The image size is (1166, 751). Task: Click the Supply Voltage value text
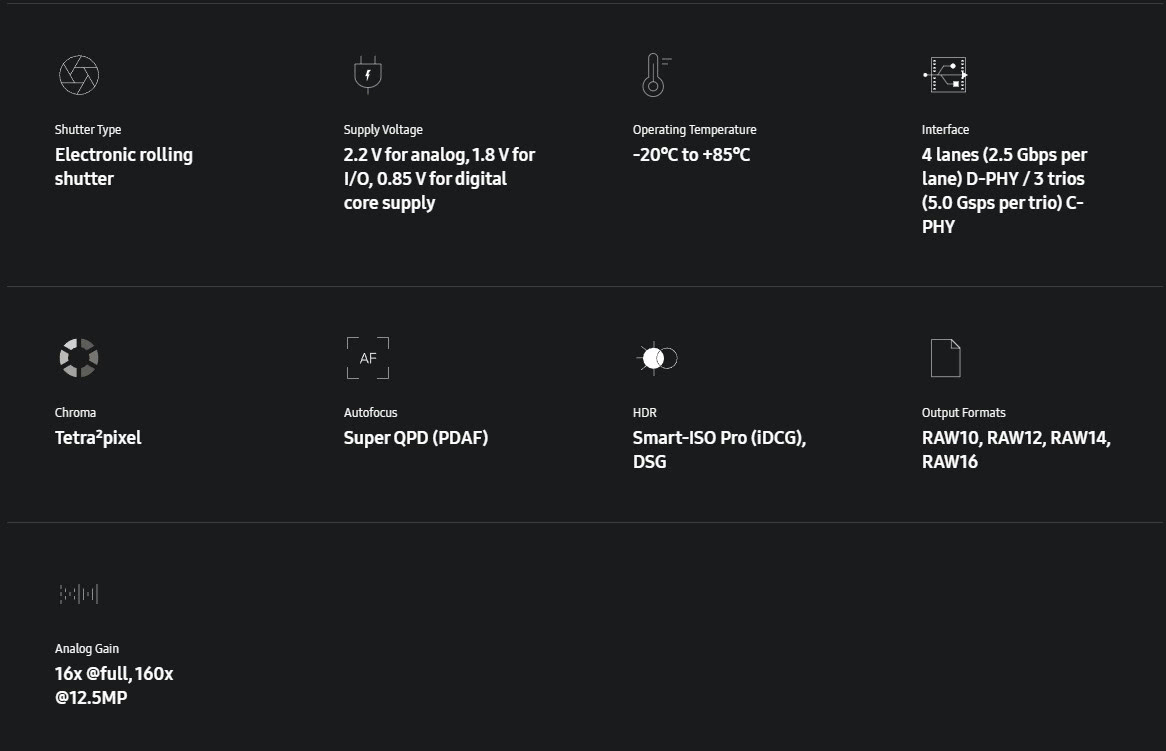439,178
